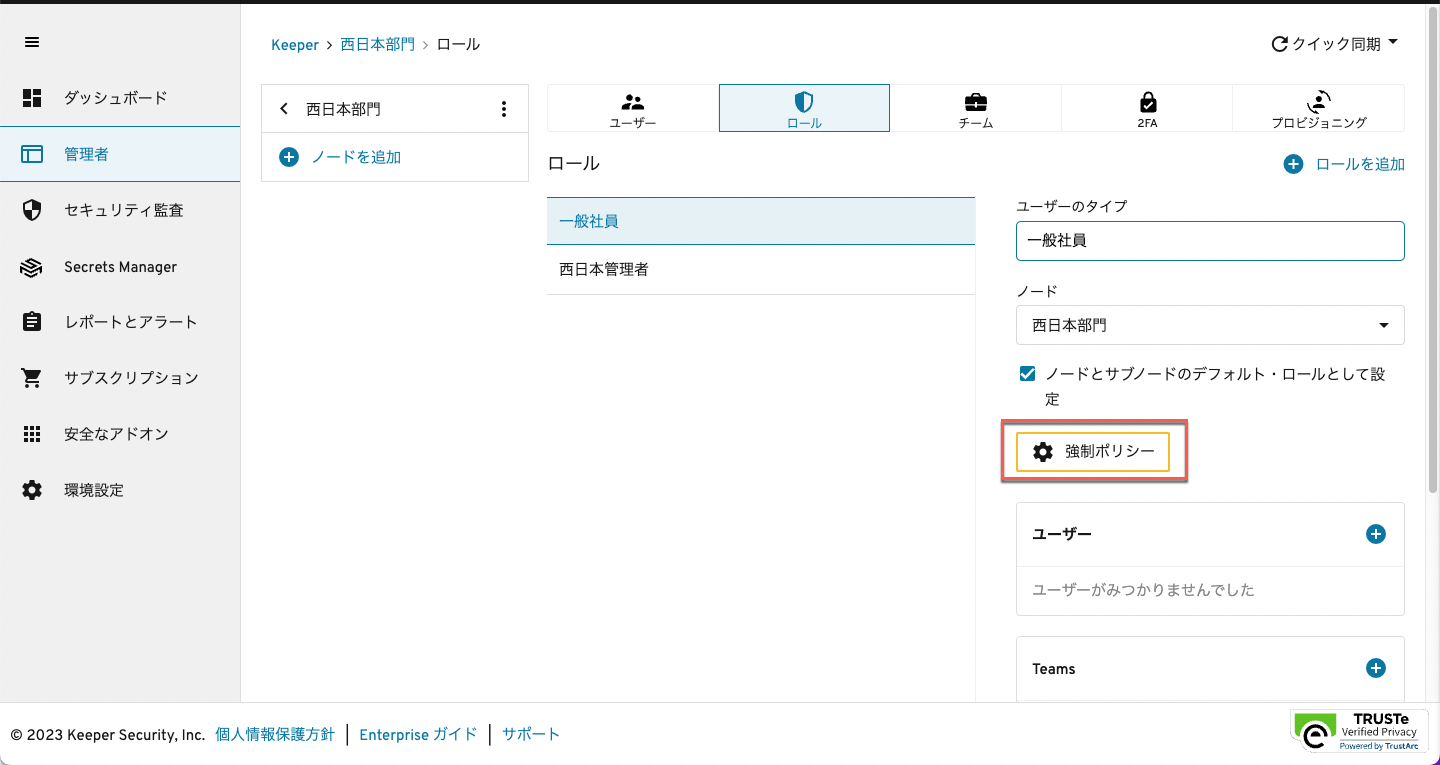Open 西日本部門 three-dot options menu
Screen dimensions: 1440x765
point(503,109)
